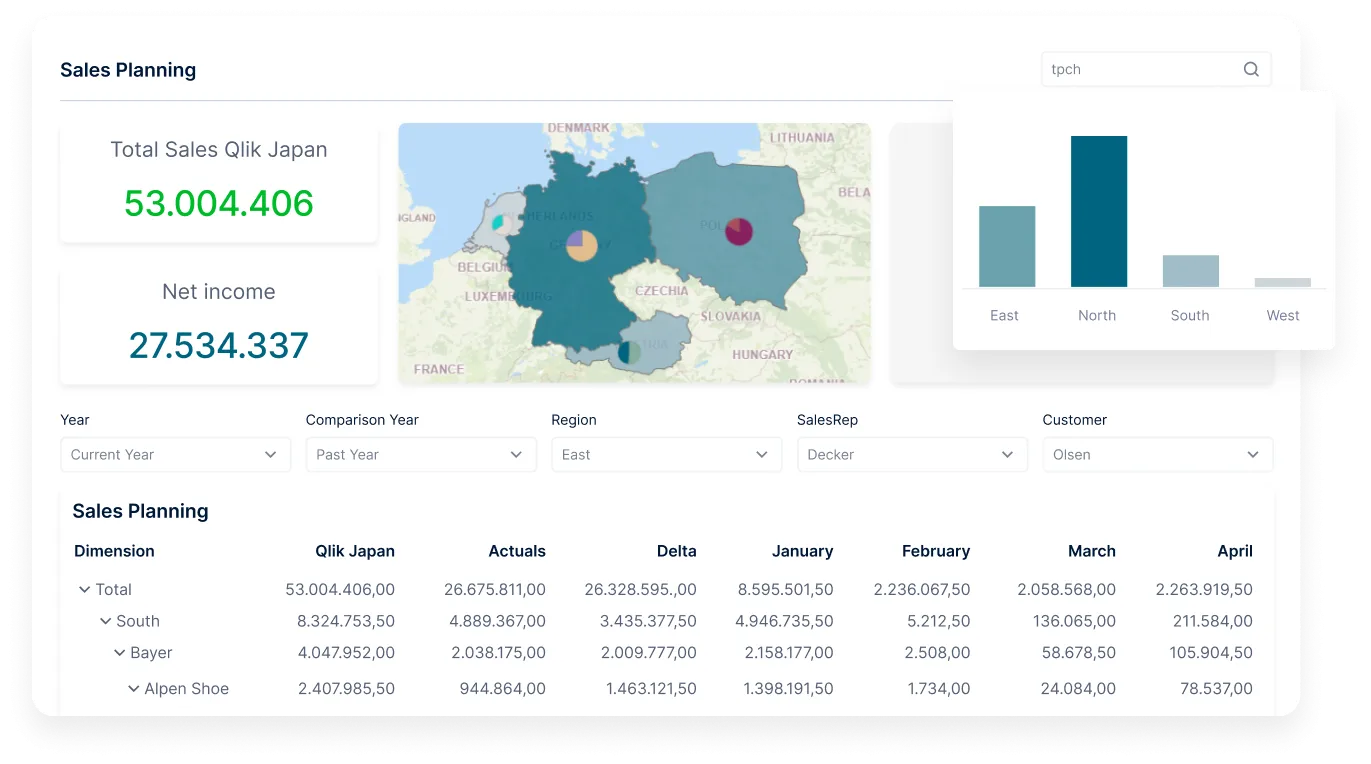Image resolution: width=1371 pixels, height=764 pixels.
Task: Click the South bar in chart
Action: (x=1191, y=271)
